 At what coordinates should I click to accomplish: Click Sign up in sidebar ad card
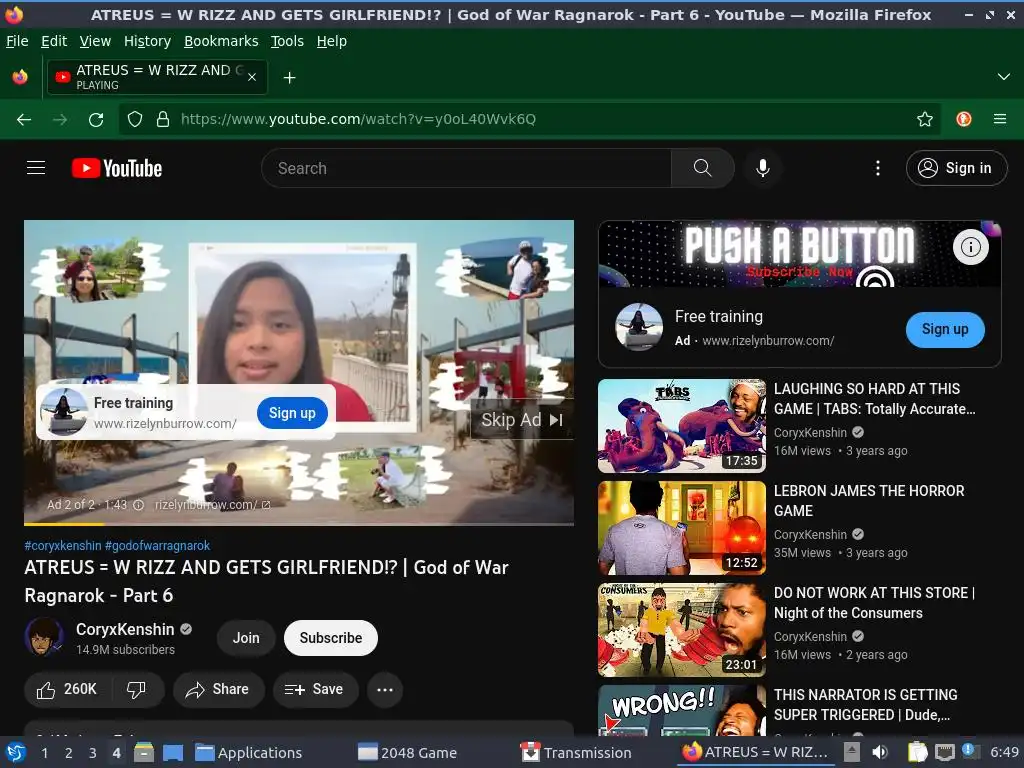pyautogui.click(x=945, y=330)
